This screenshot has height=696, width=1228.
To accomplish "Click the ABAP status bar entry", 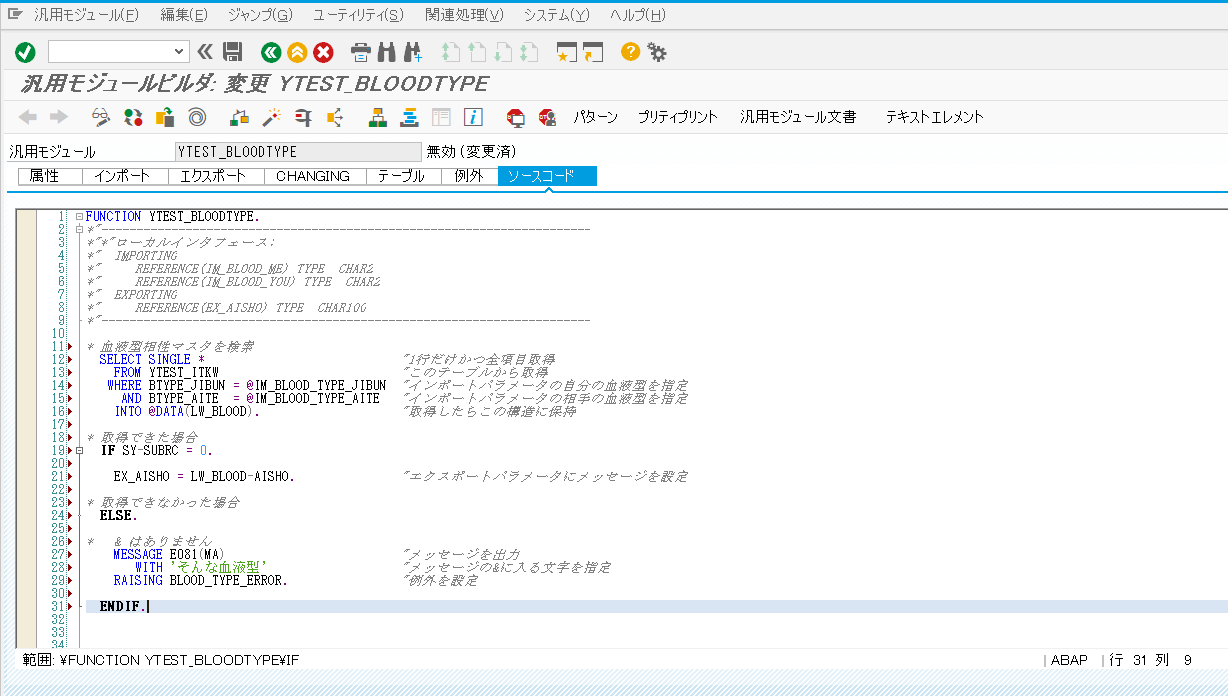I will pyautogui.click(x=1069, y=660).
